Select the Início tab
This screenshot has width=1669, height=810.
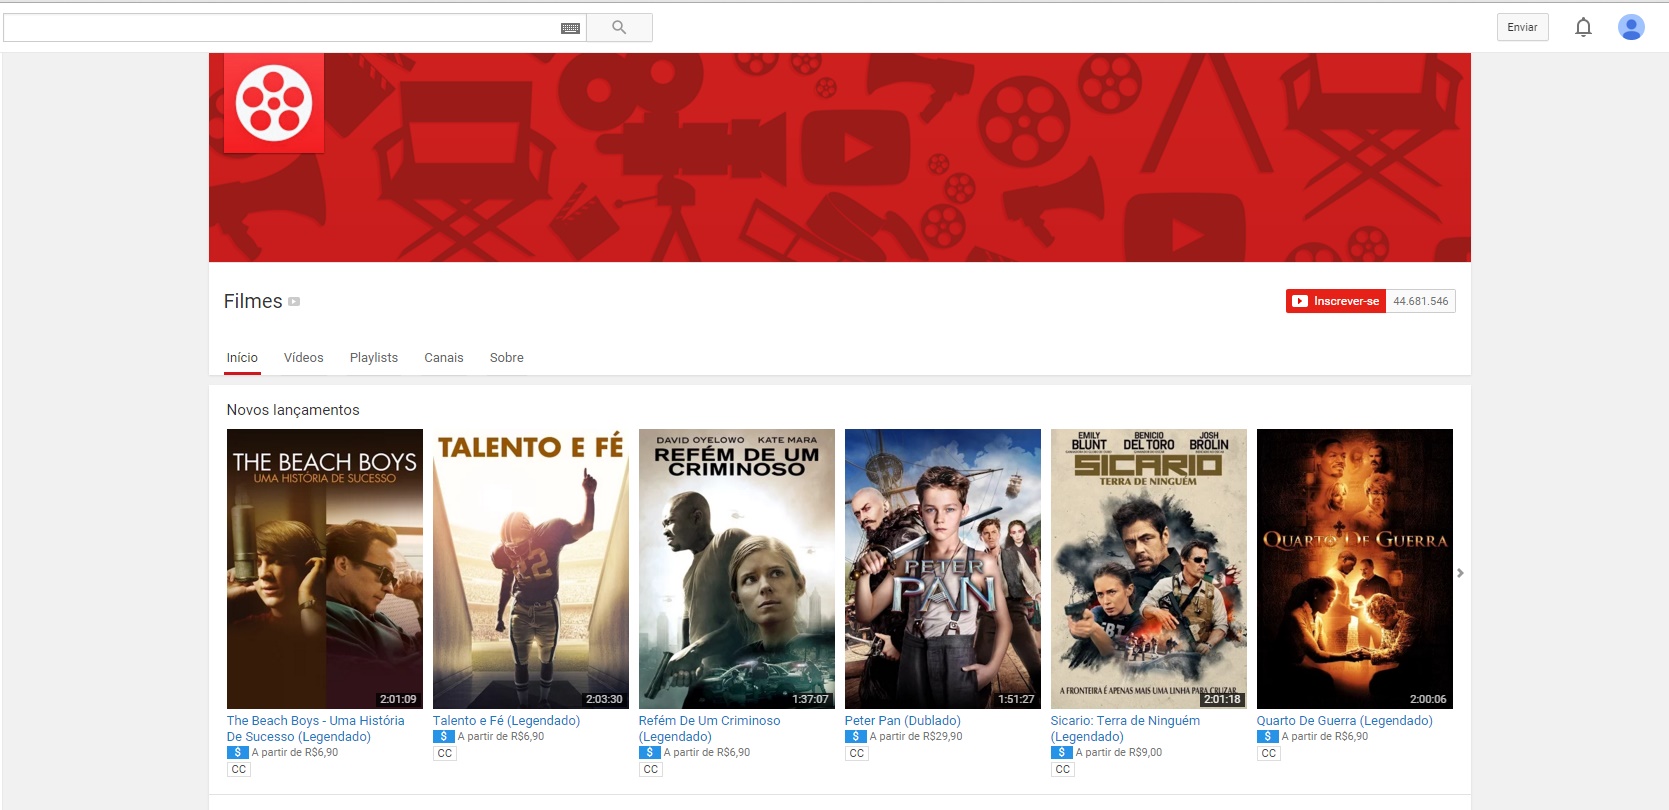[242, 357]
